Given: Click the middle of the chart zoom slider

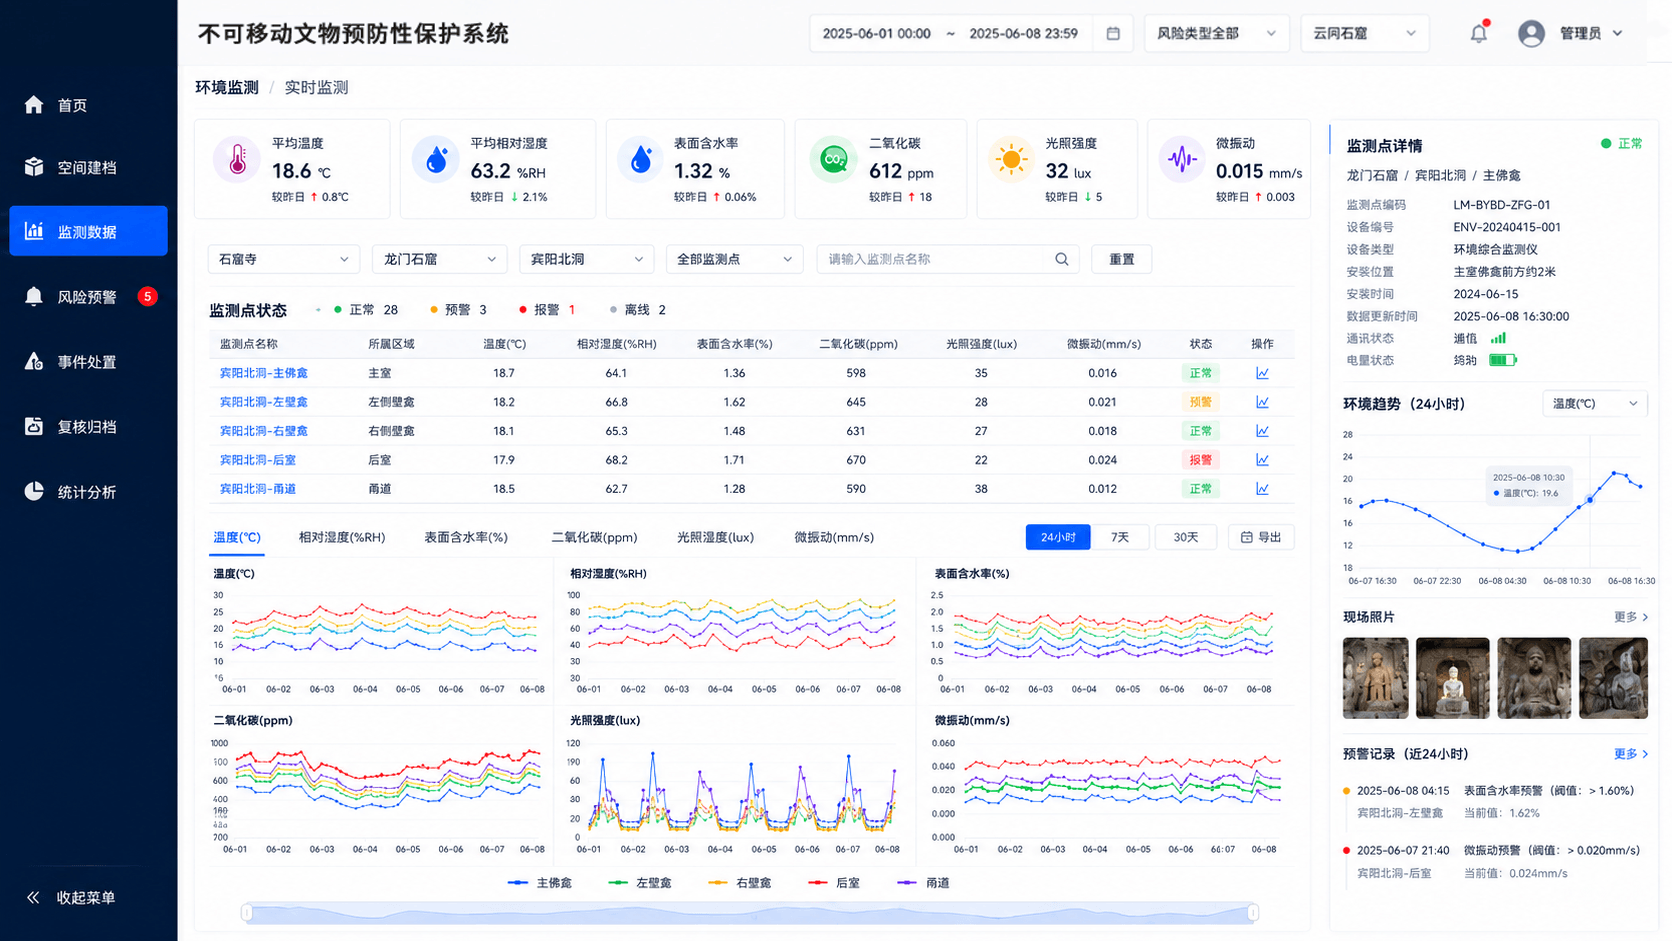Looking at the screenshot, I should click(750, 912).
